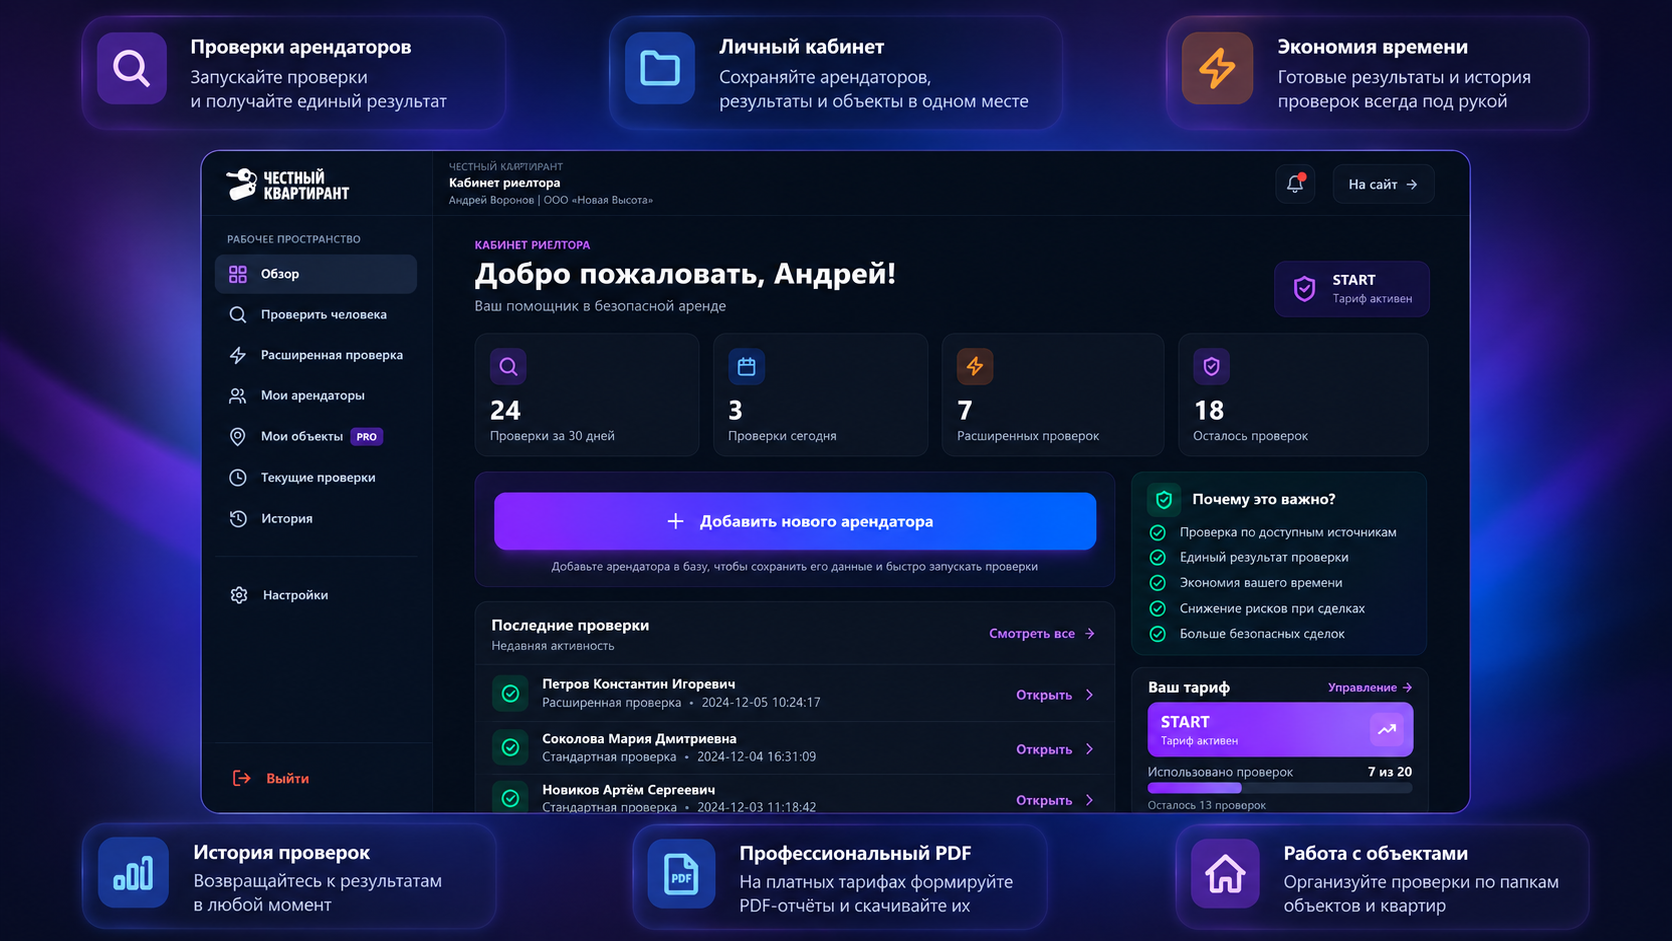Click the shield icon above Осталось проверок
The image size is (1672, 941).
1211,366
